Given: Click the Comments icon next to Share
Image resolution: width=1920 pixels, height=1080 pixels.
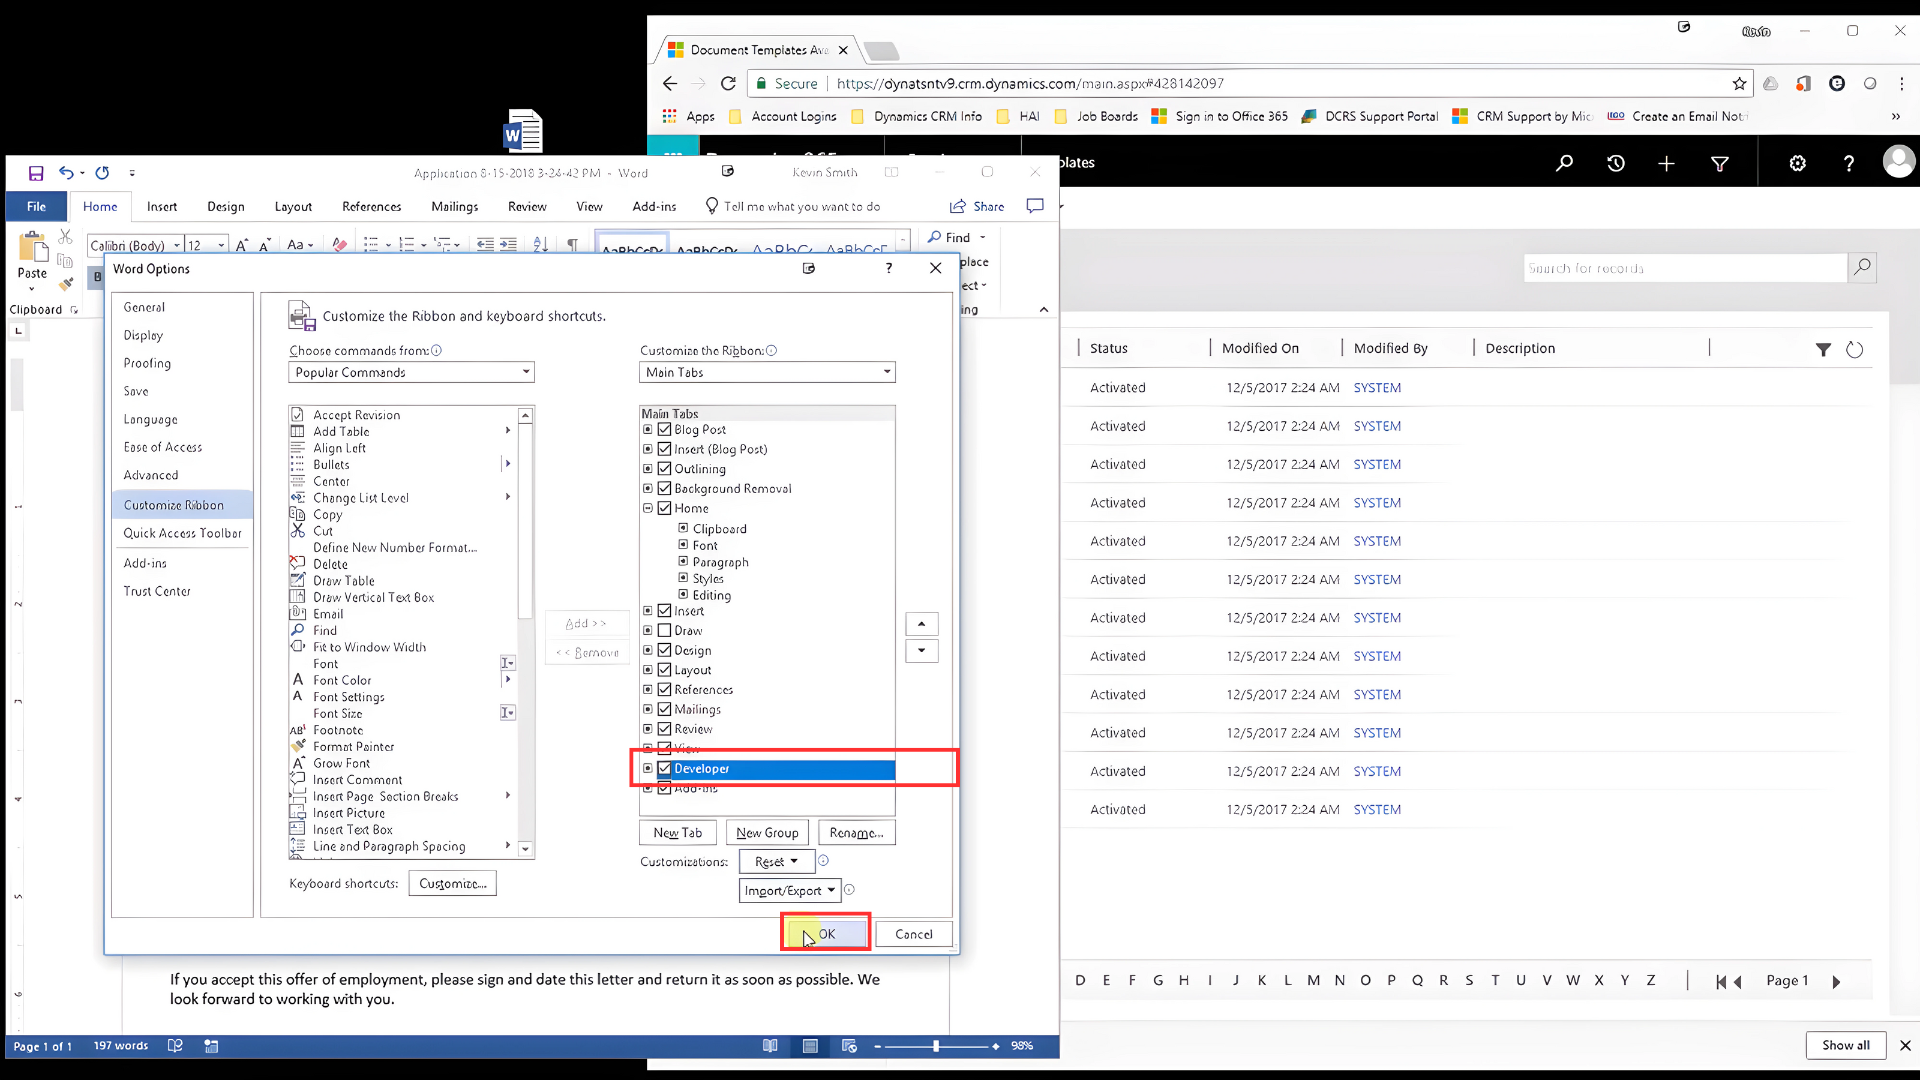Looking at the screenshot, I should (x=1035, y=206).
